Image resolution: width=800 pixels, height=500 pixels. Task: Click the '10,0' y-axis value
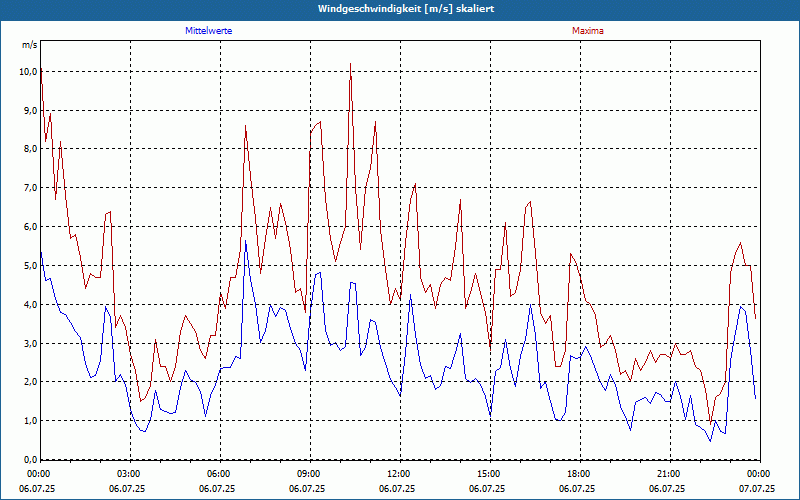click(28, 71)
